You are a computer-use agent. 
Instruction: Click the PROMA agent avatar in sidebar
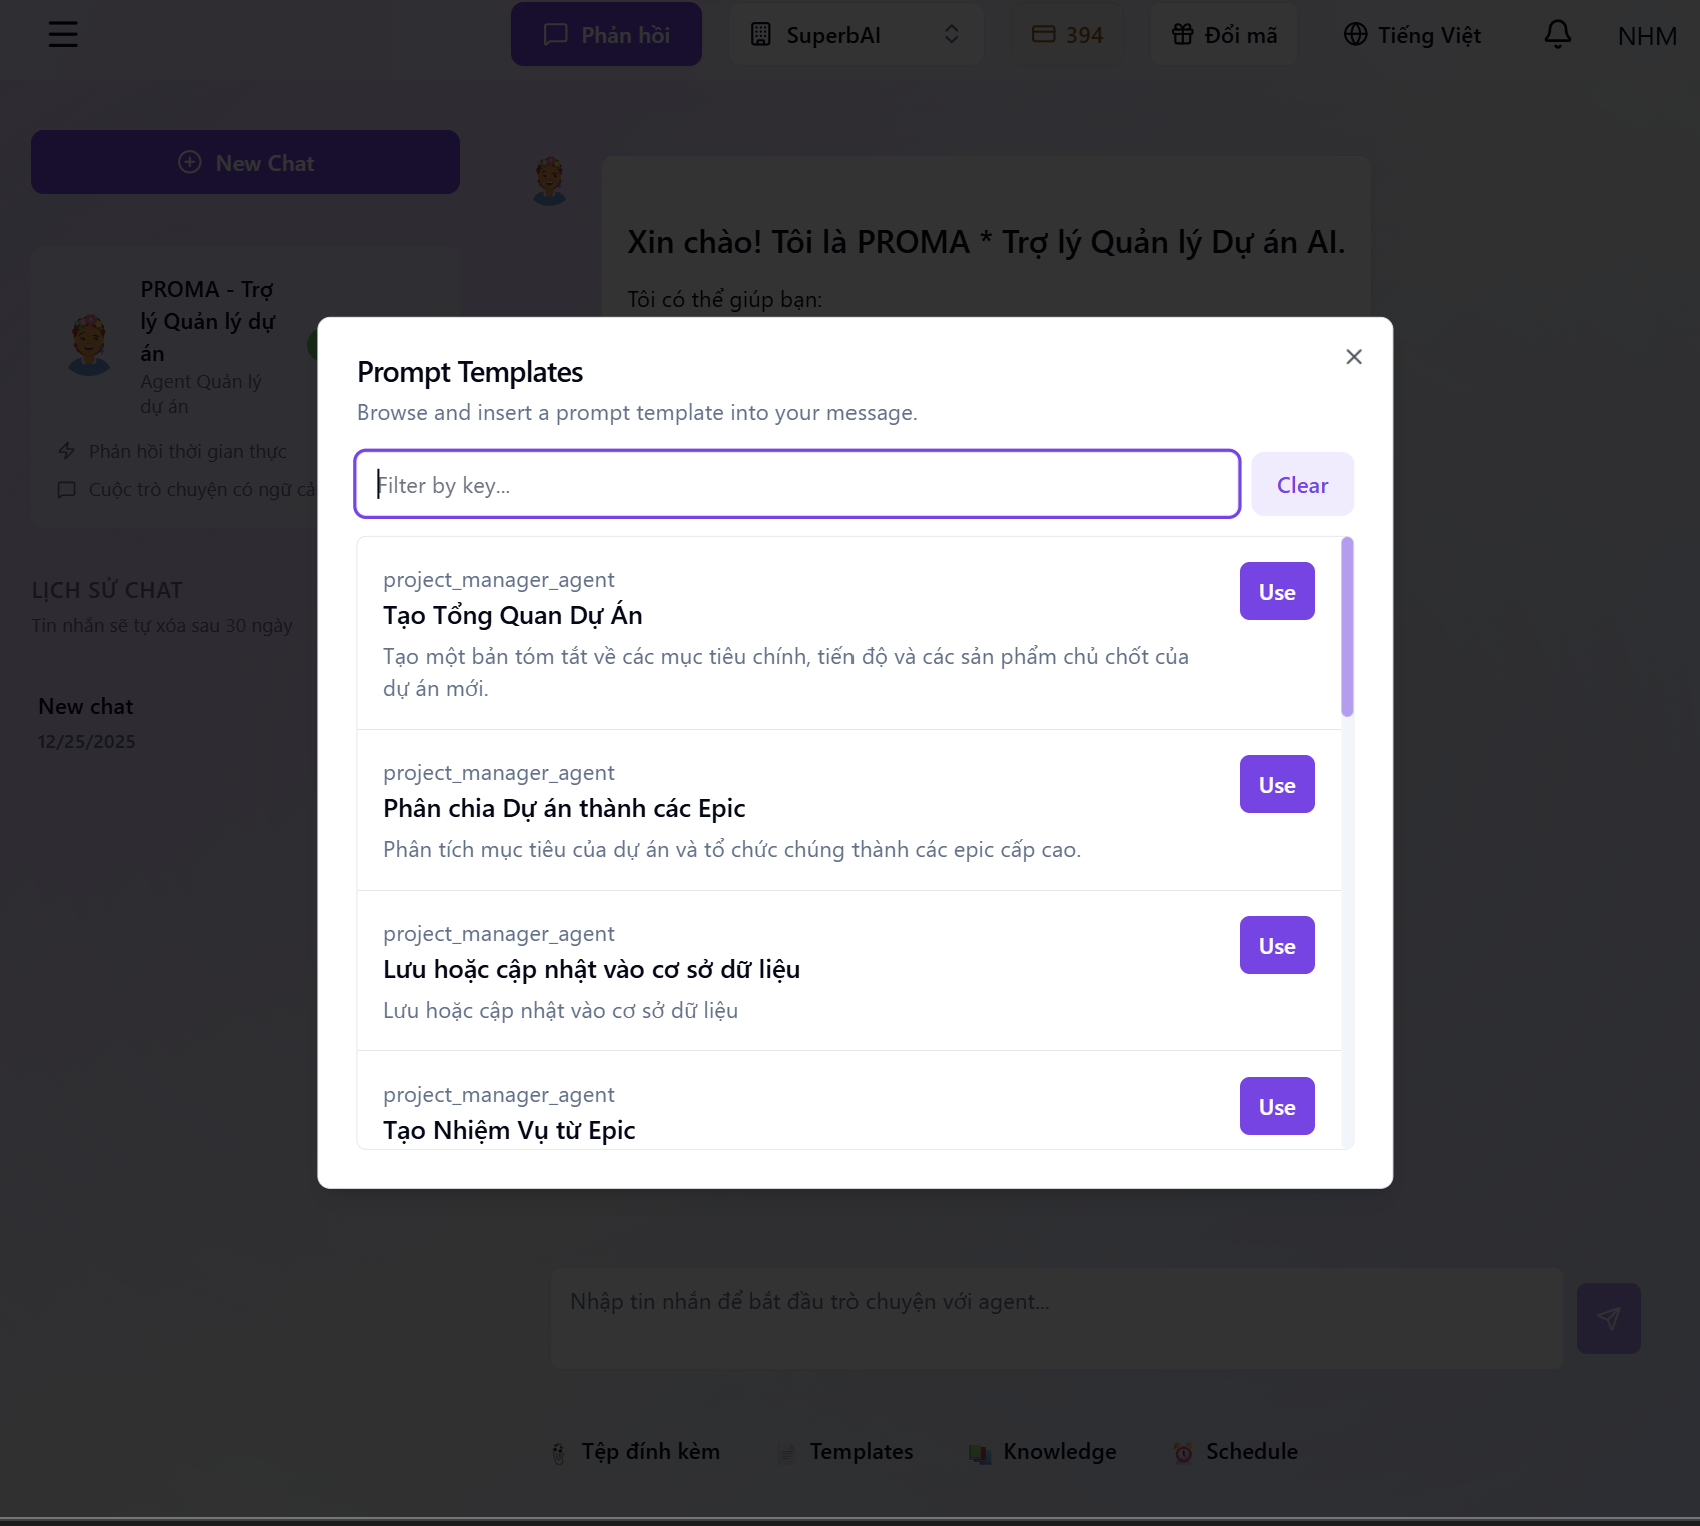89,345
